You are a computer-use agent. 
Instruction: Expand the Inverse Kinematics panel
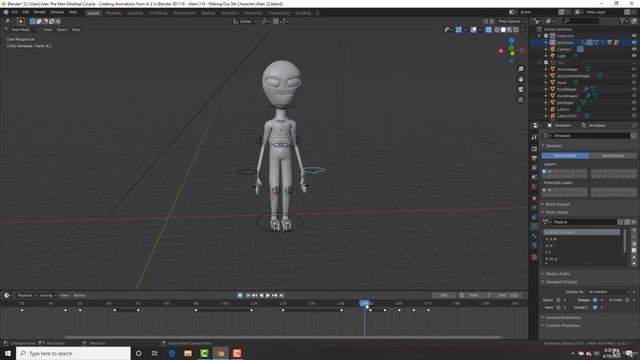[x=563, y=318]
